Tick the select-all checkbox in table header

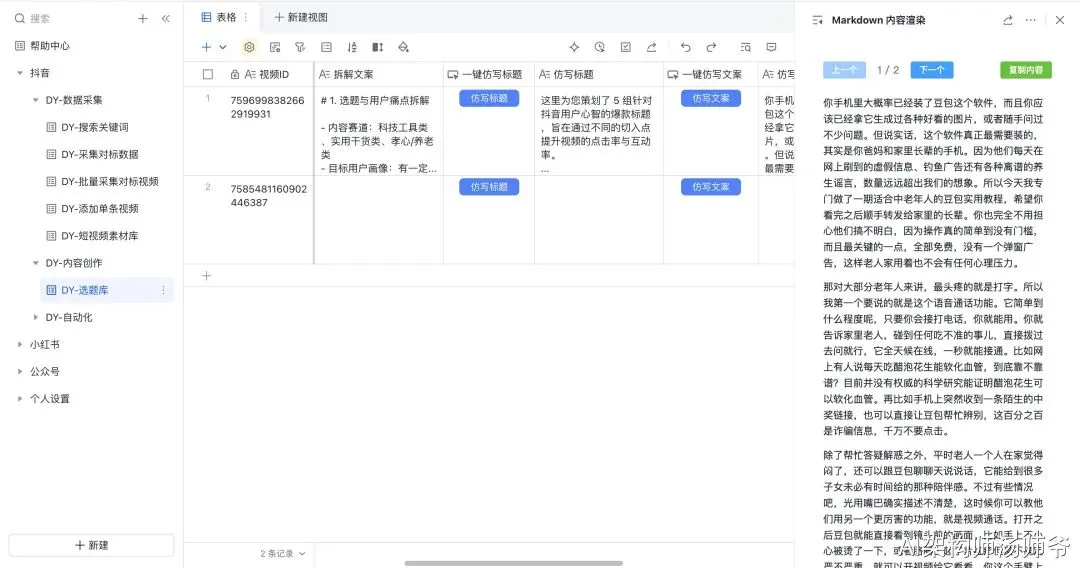pos(208,74)
